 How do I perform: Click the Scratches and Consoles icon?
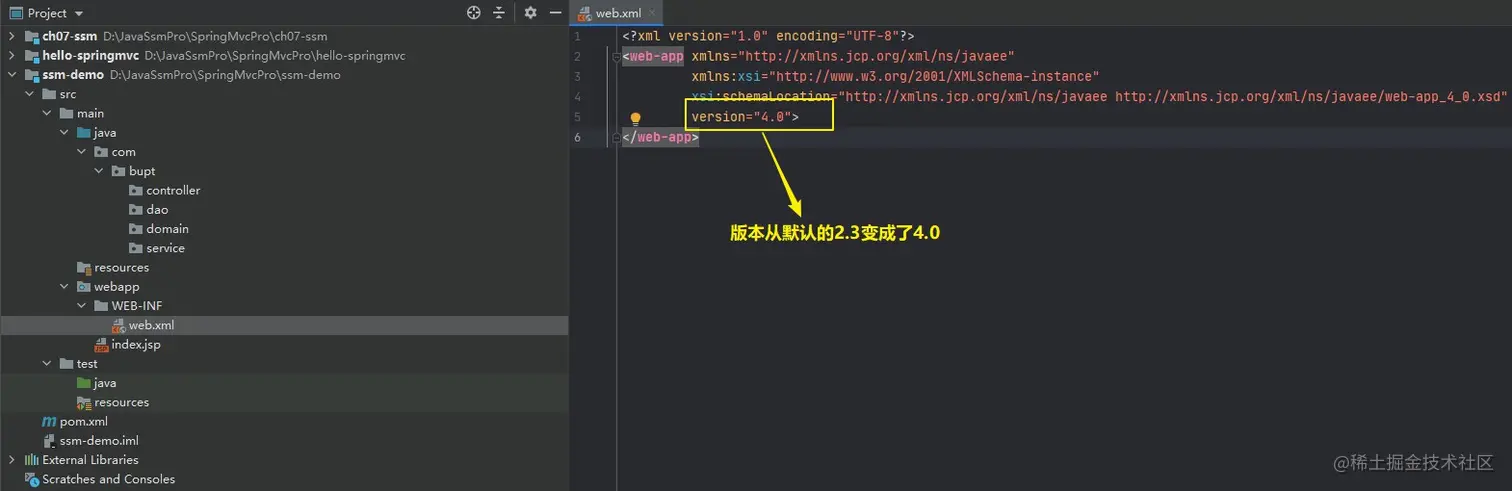(x=32, y=479)
